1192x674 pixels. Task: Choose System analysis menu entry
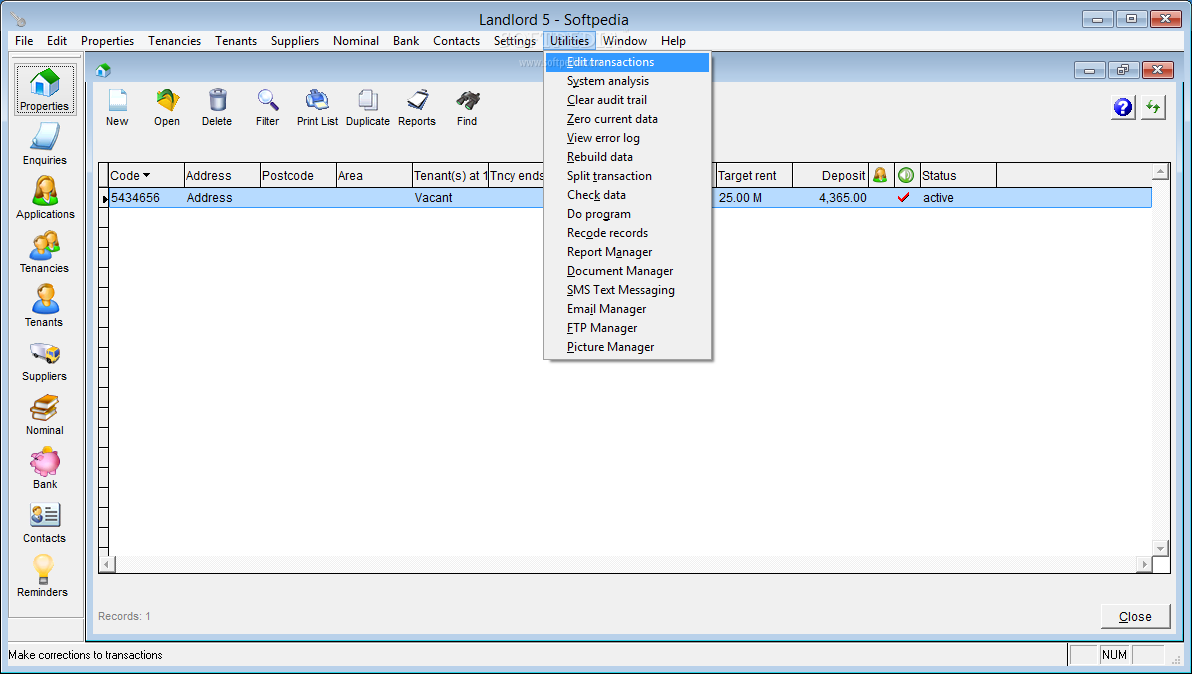[x=627, y=81]
